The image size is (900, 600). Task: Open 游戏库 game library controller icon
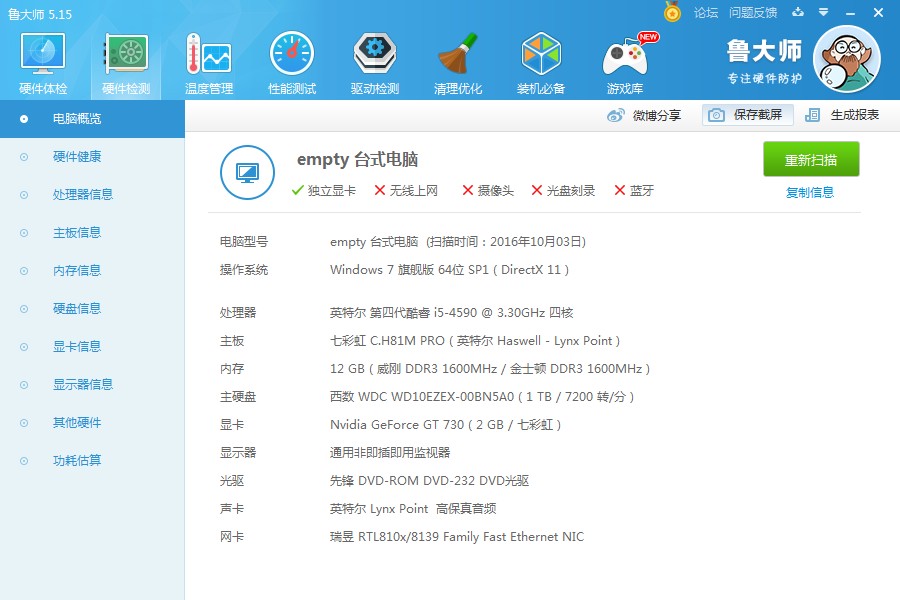point(625,63)
